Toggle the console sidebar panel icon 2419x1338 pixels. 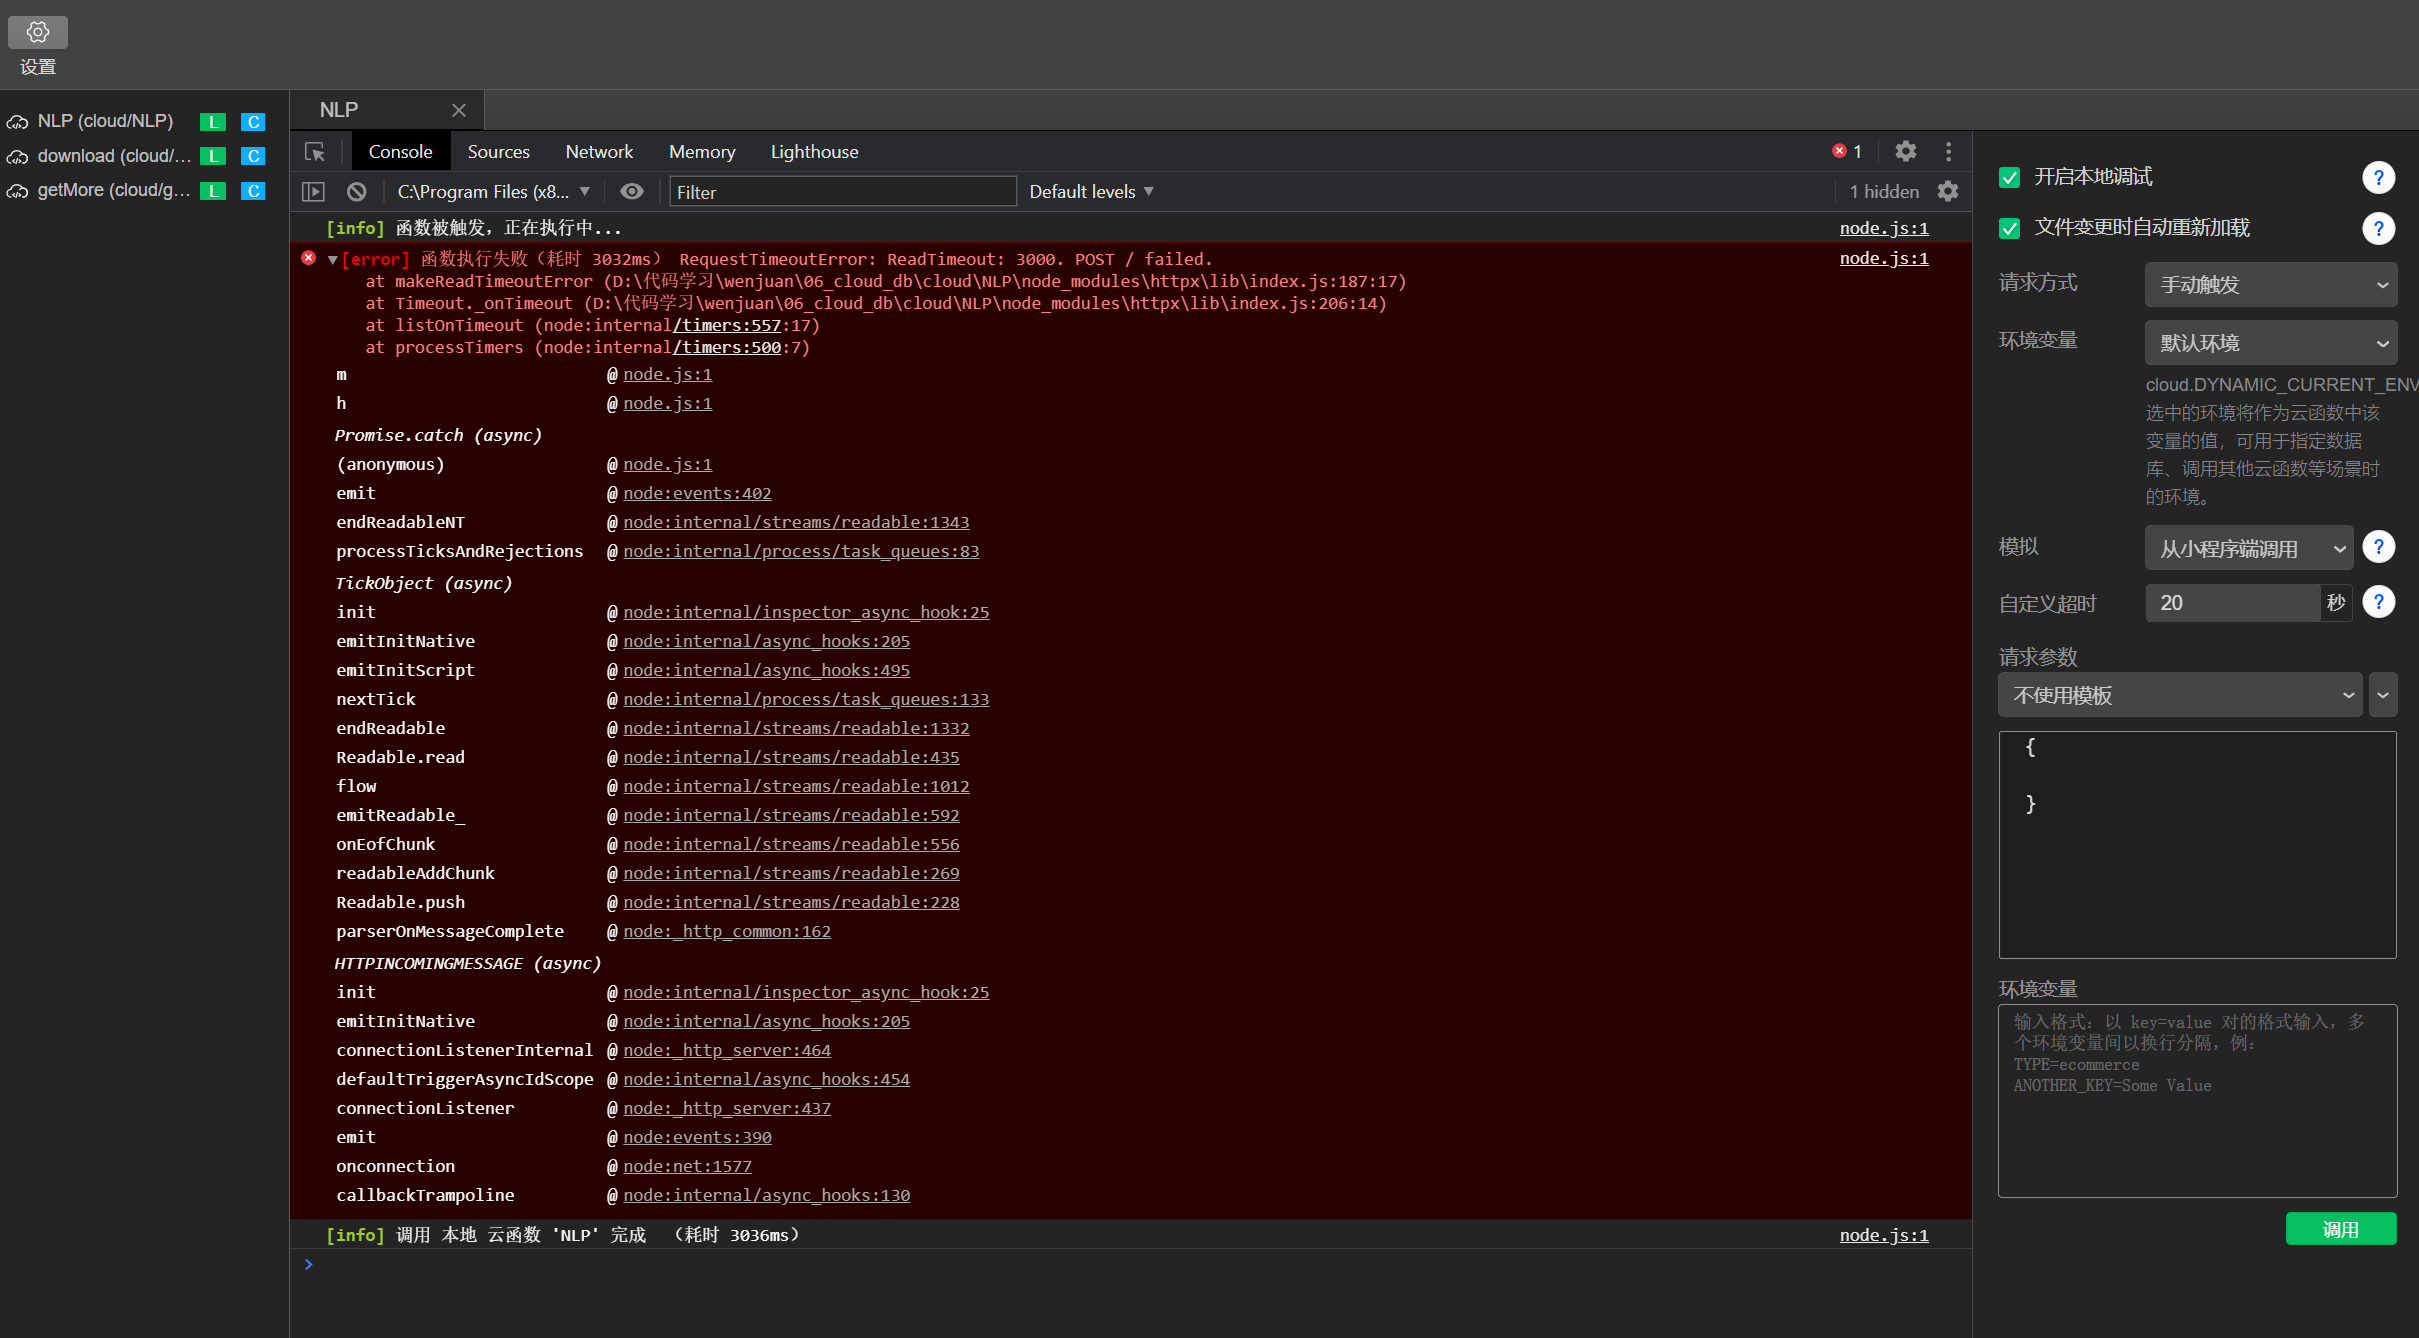coord(314,192)
